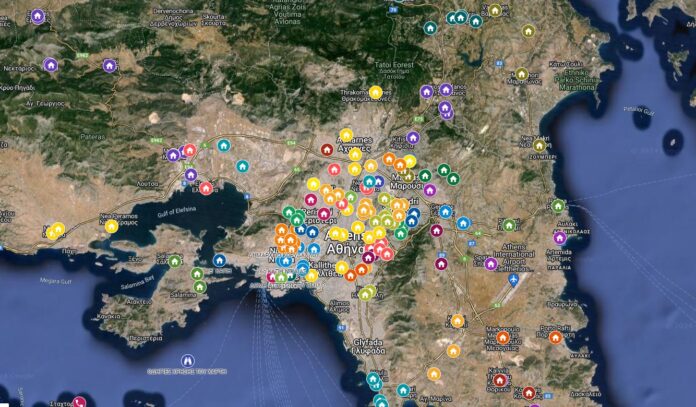Viewport: 696px width, 407px height.
Task: Click the purple house marker at Artemida
Action: click(x=560, y=238)
